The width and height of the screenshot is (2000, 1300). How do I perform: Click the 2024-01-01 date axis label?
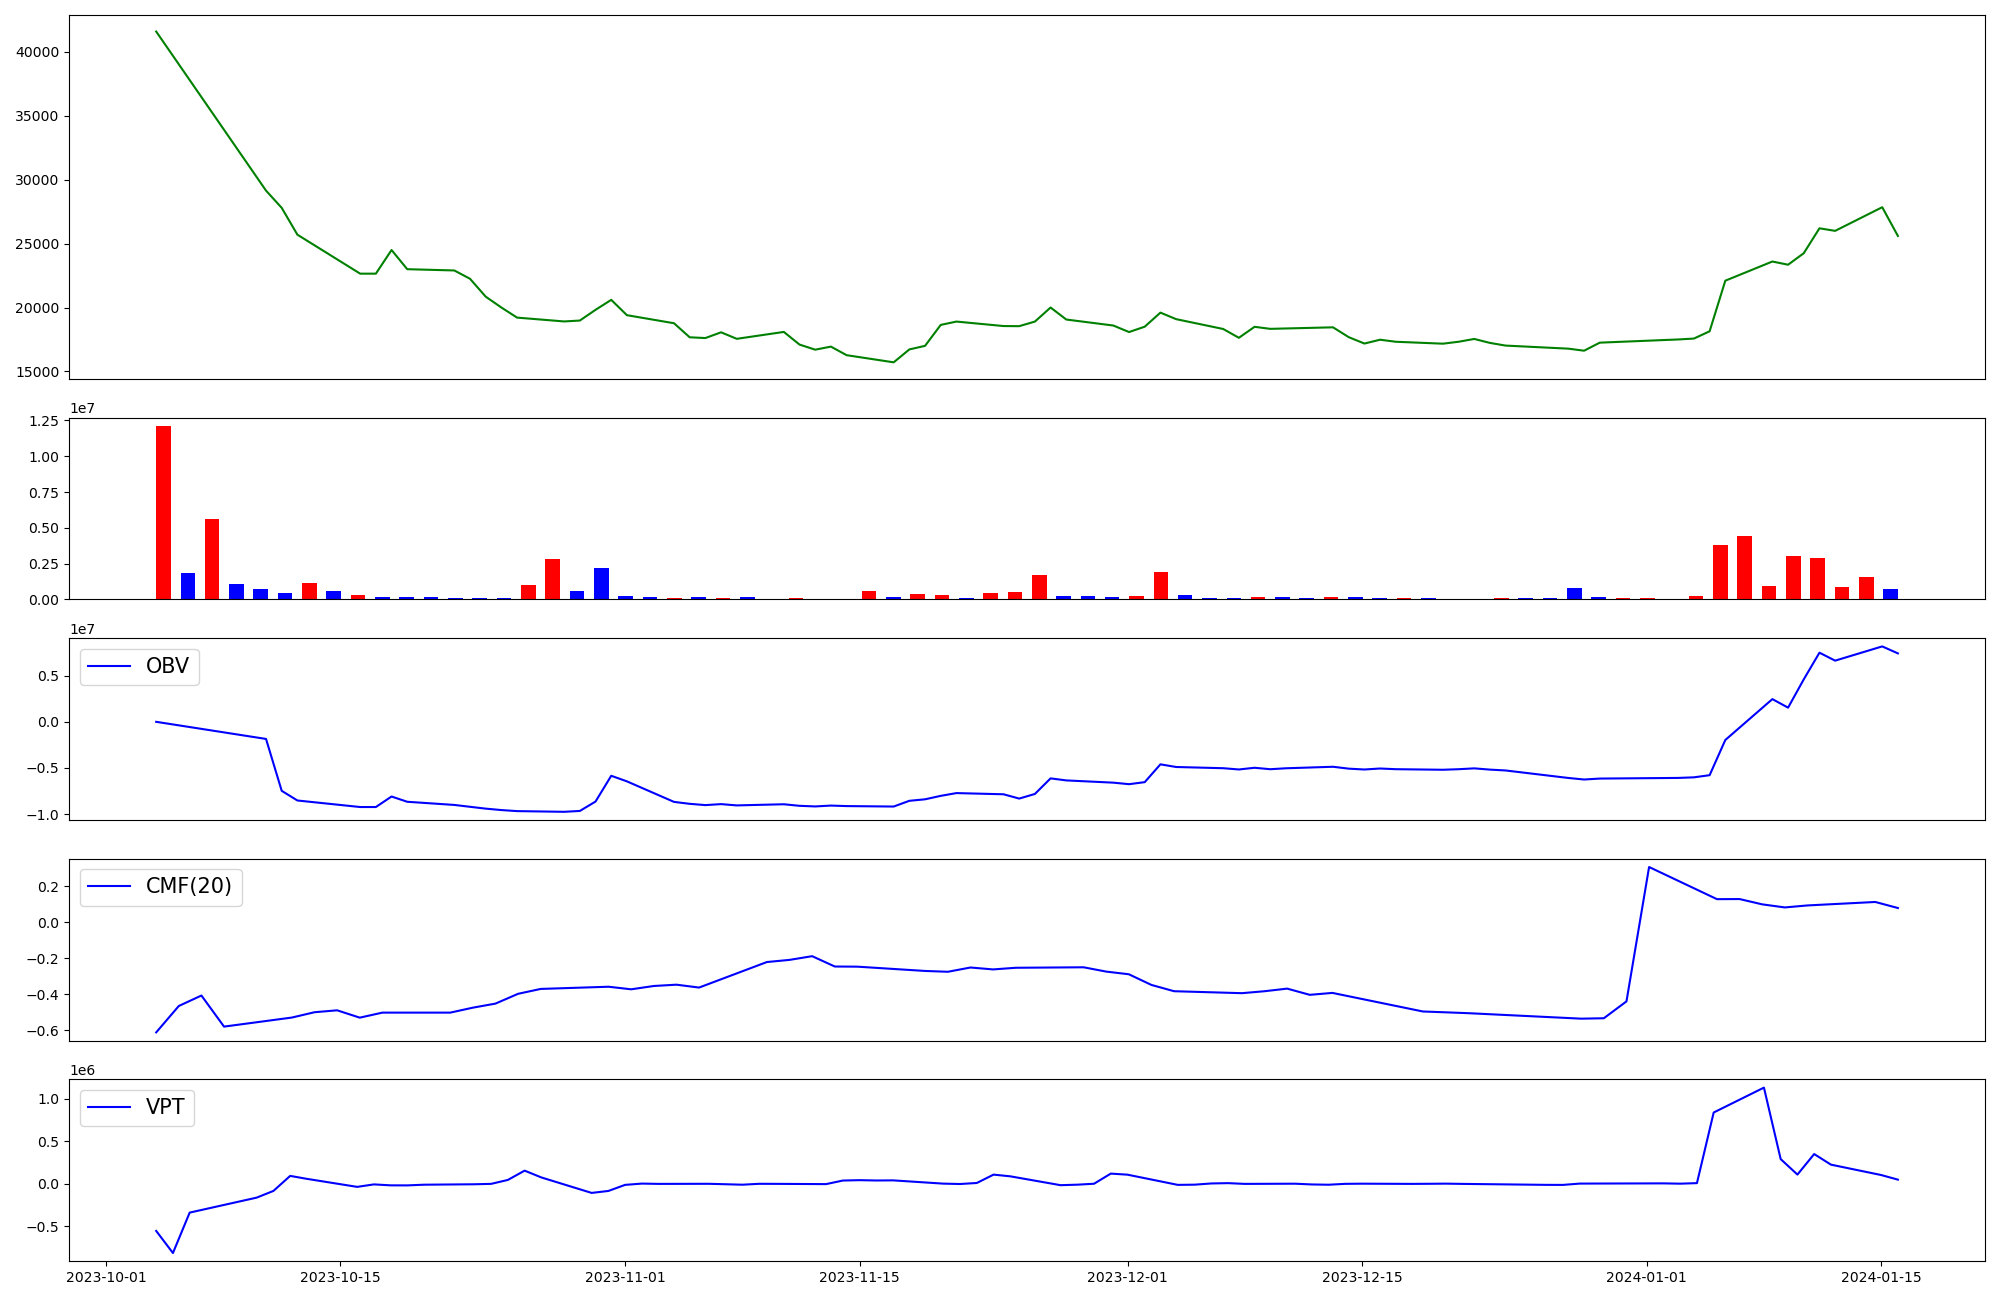coord(1646,1277)
